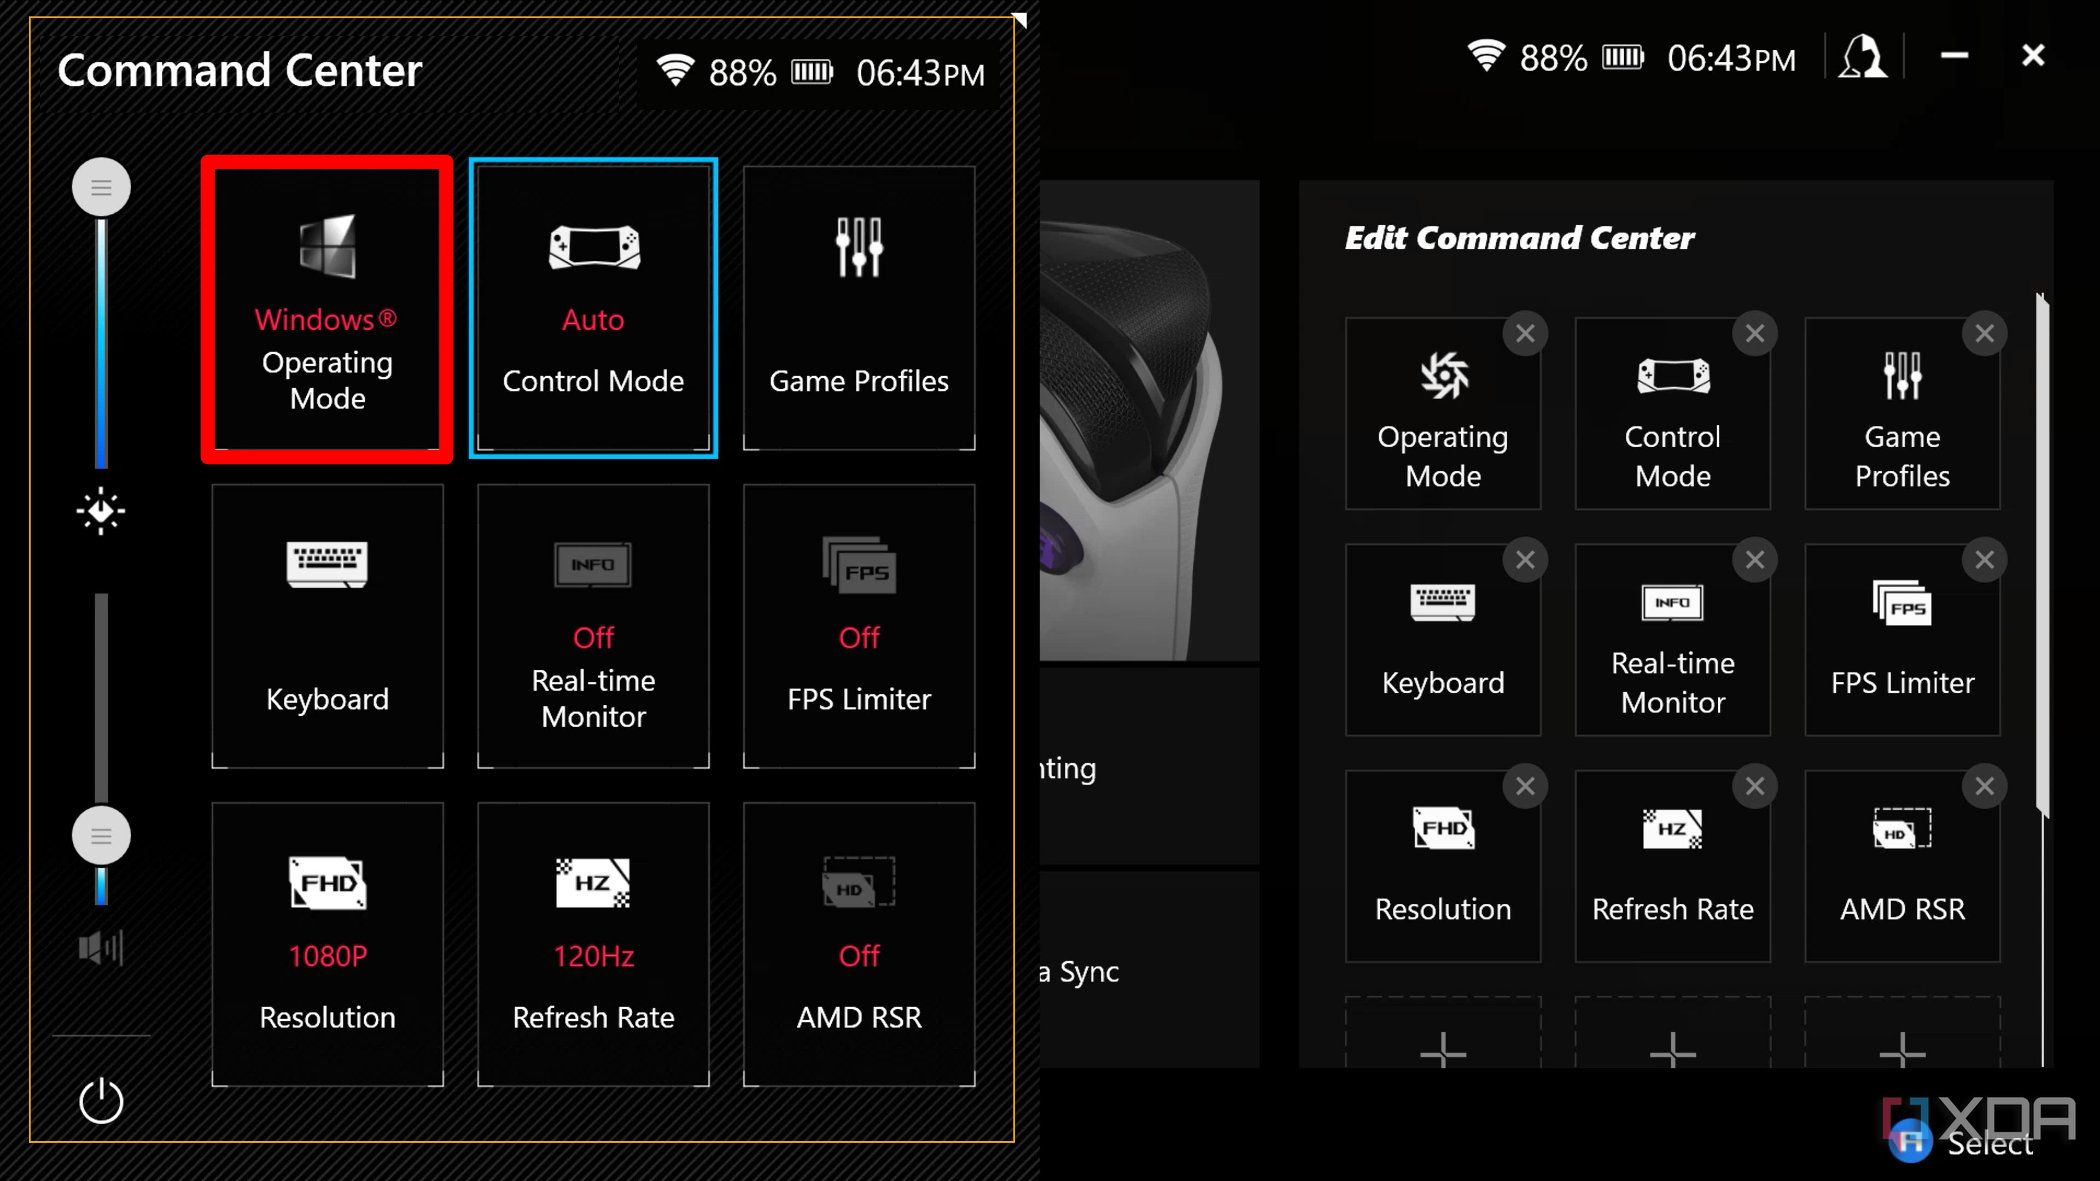This screenshot has width=2100, height=1181.
Task: Toggle AMD RSR off setting
Action: 857,945
